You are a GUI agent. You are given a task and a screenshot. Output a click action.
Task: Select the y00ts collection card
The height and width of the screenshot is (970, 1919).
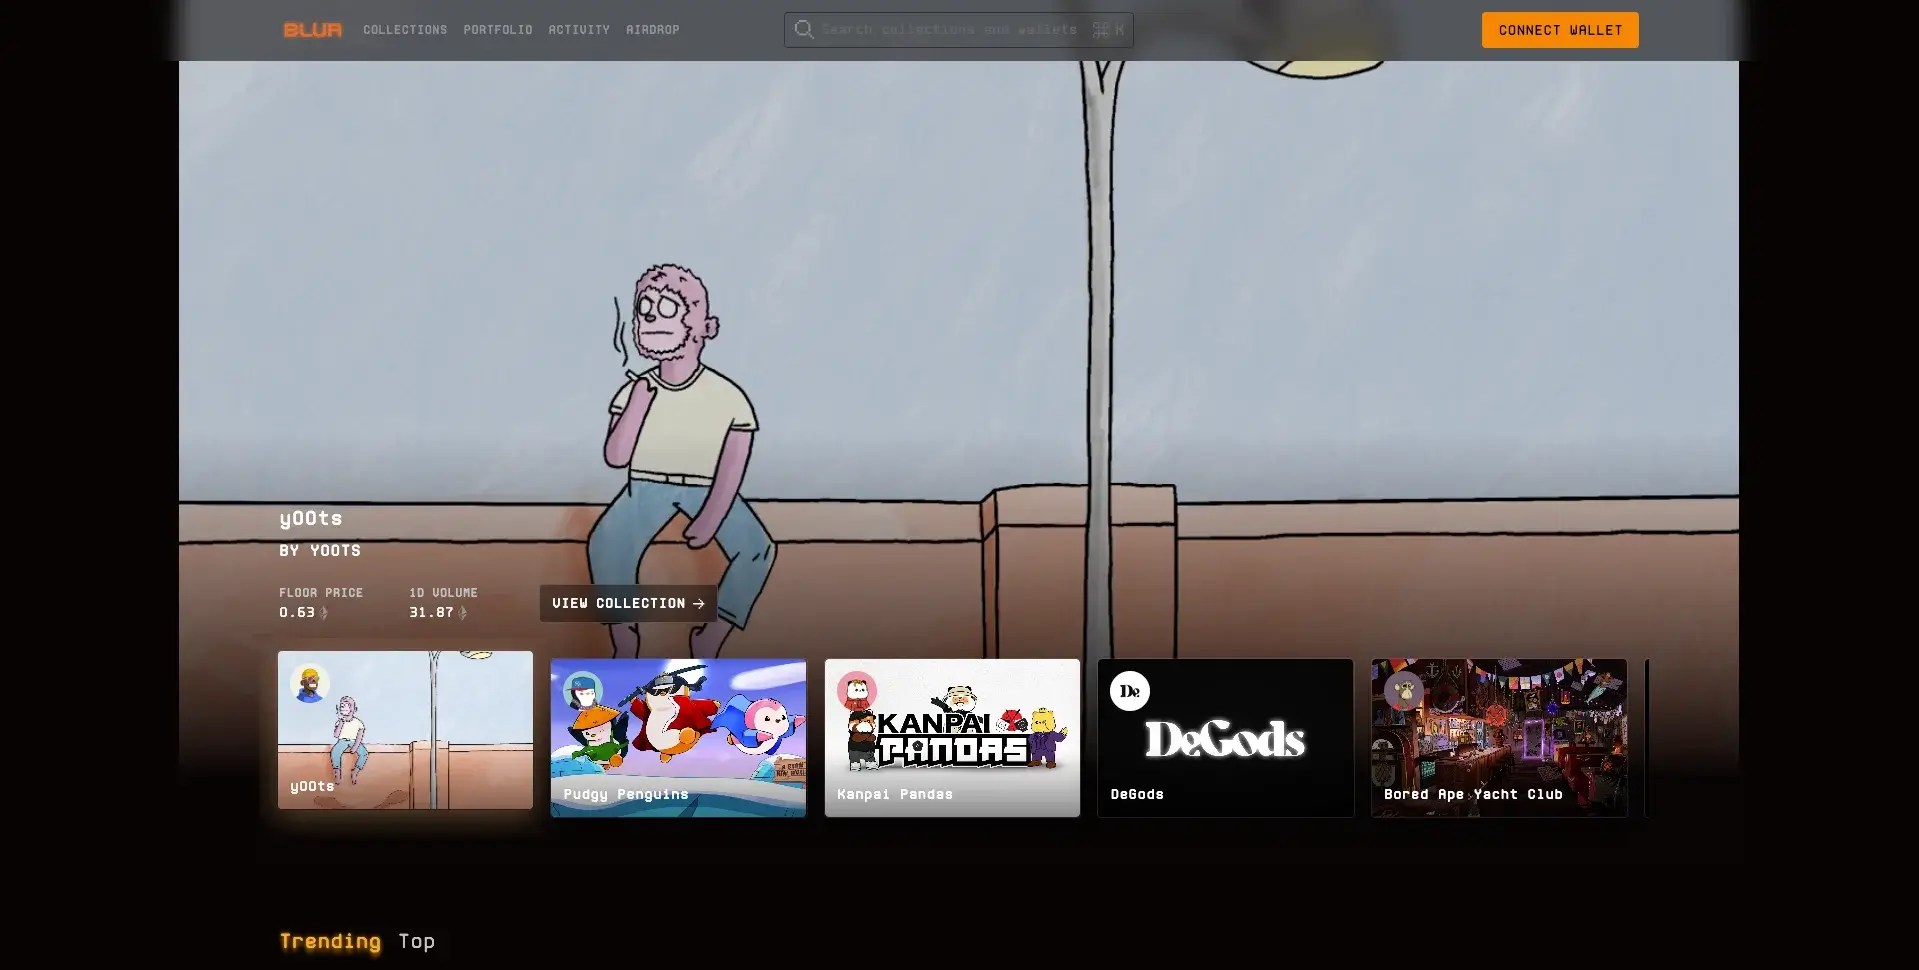(x=405, y=730)
